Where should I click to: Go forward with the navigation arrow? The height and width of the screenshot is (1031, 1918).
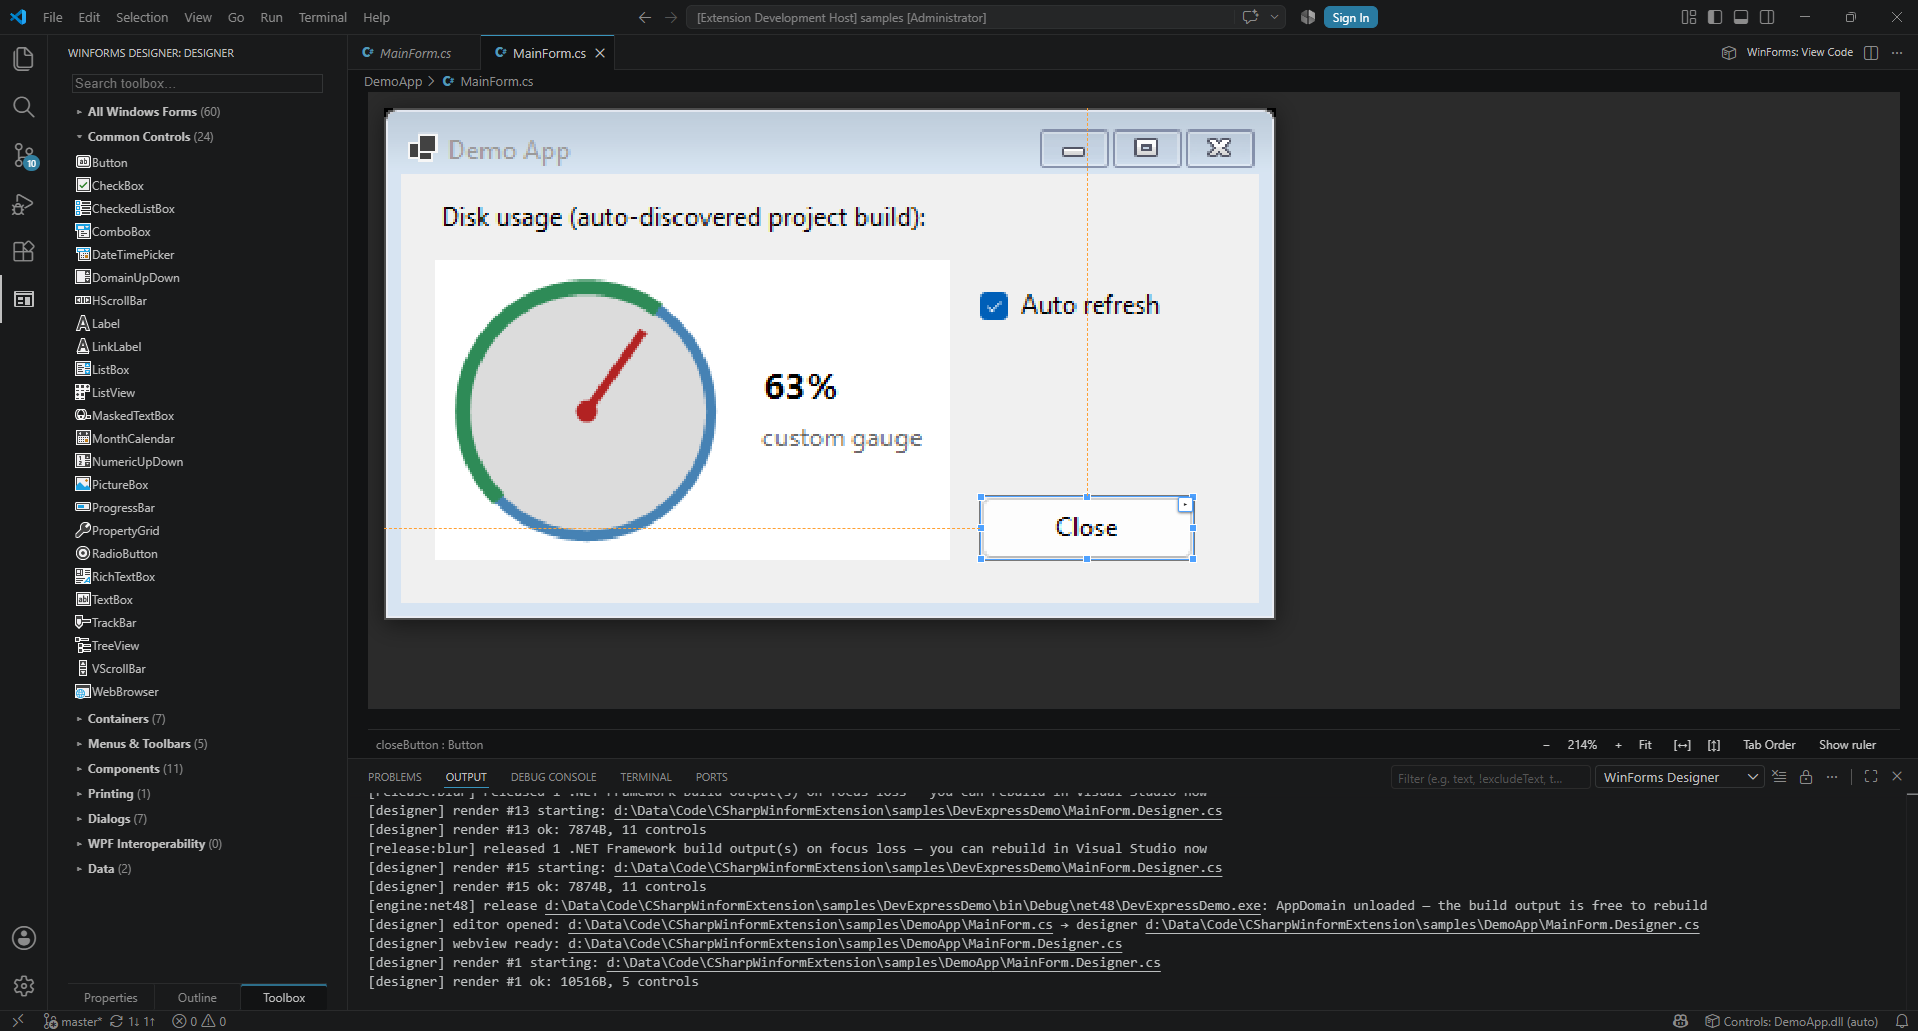pos(671,17)
